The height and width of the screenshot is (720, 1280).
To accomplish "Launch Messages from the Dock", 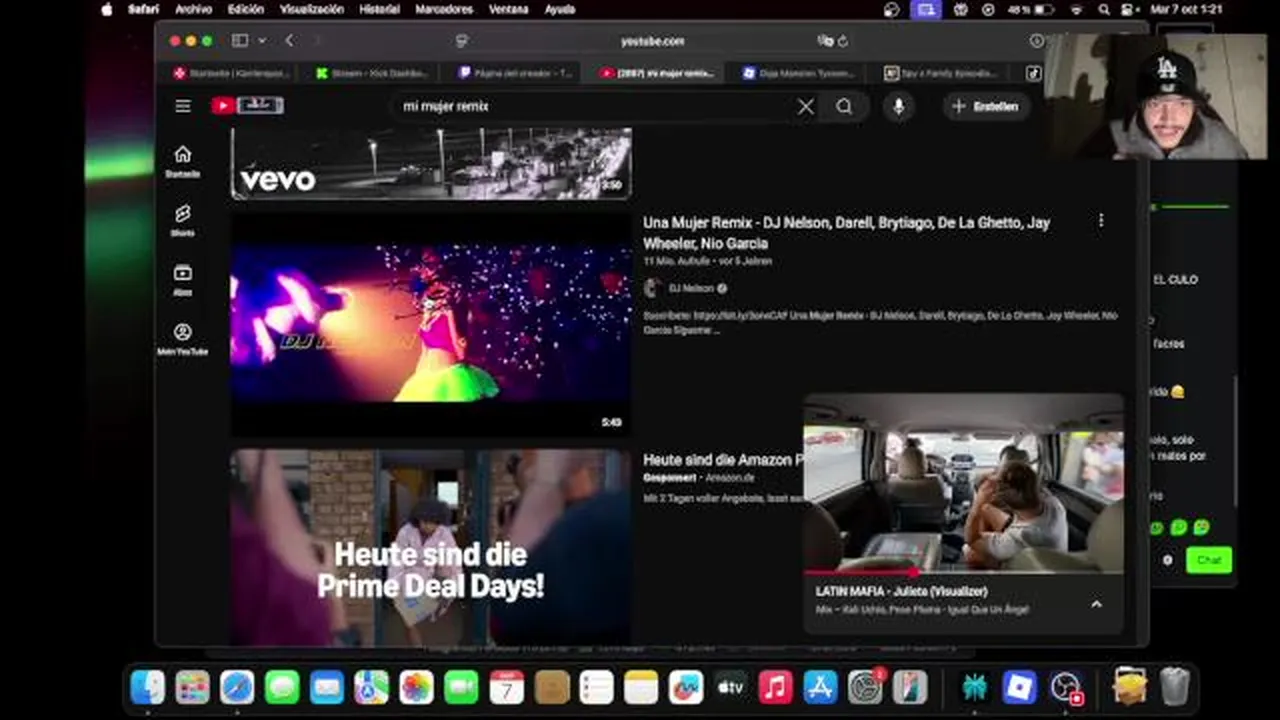I will click(282, 687).
